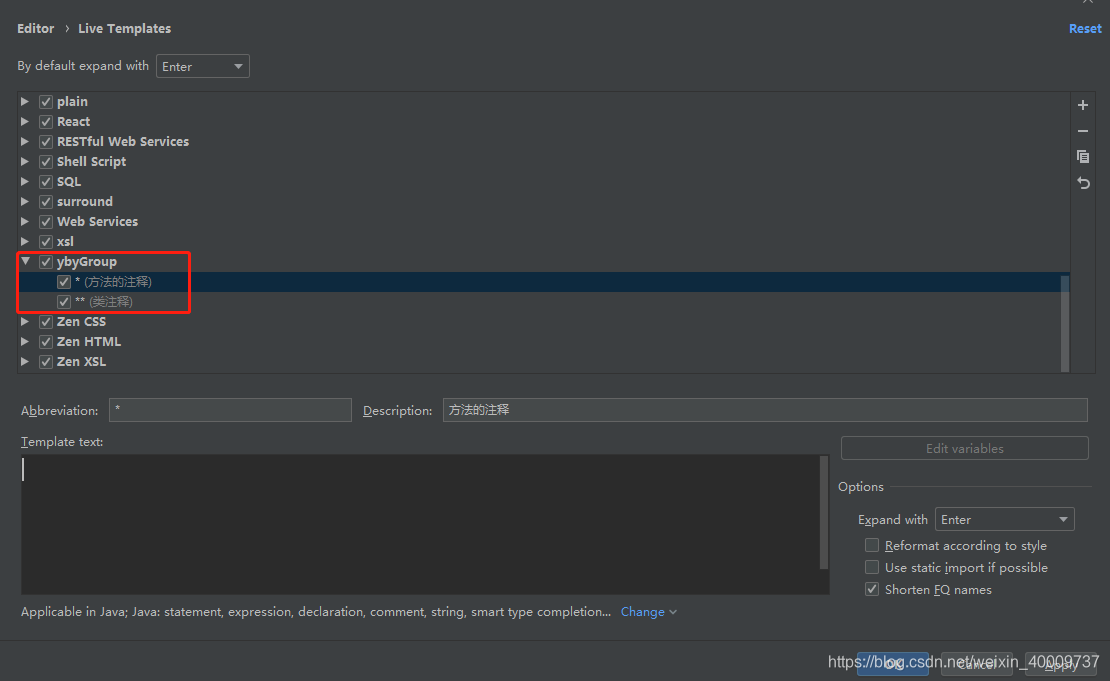Toggle the React group checkbox
Image resolution: width=1110 pixels, height=681 pixels.
(46, 122)
